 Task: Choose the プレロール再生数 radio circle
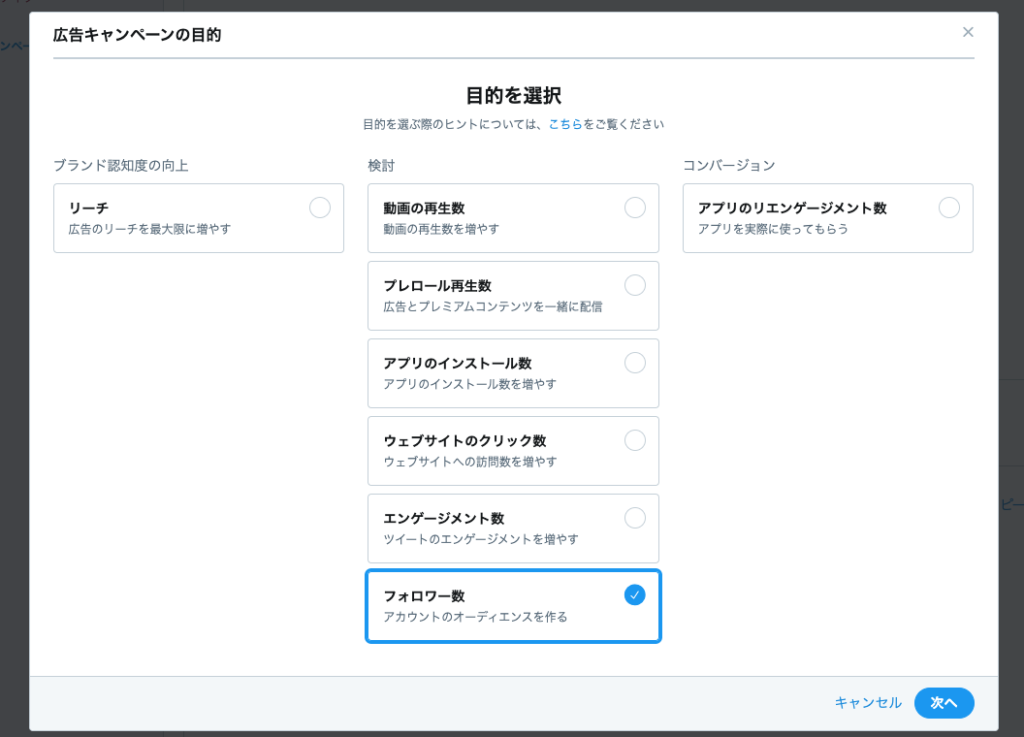coord(635,285)
